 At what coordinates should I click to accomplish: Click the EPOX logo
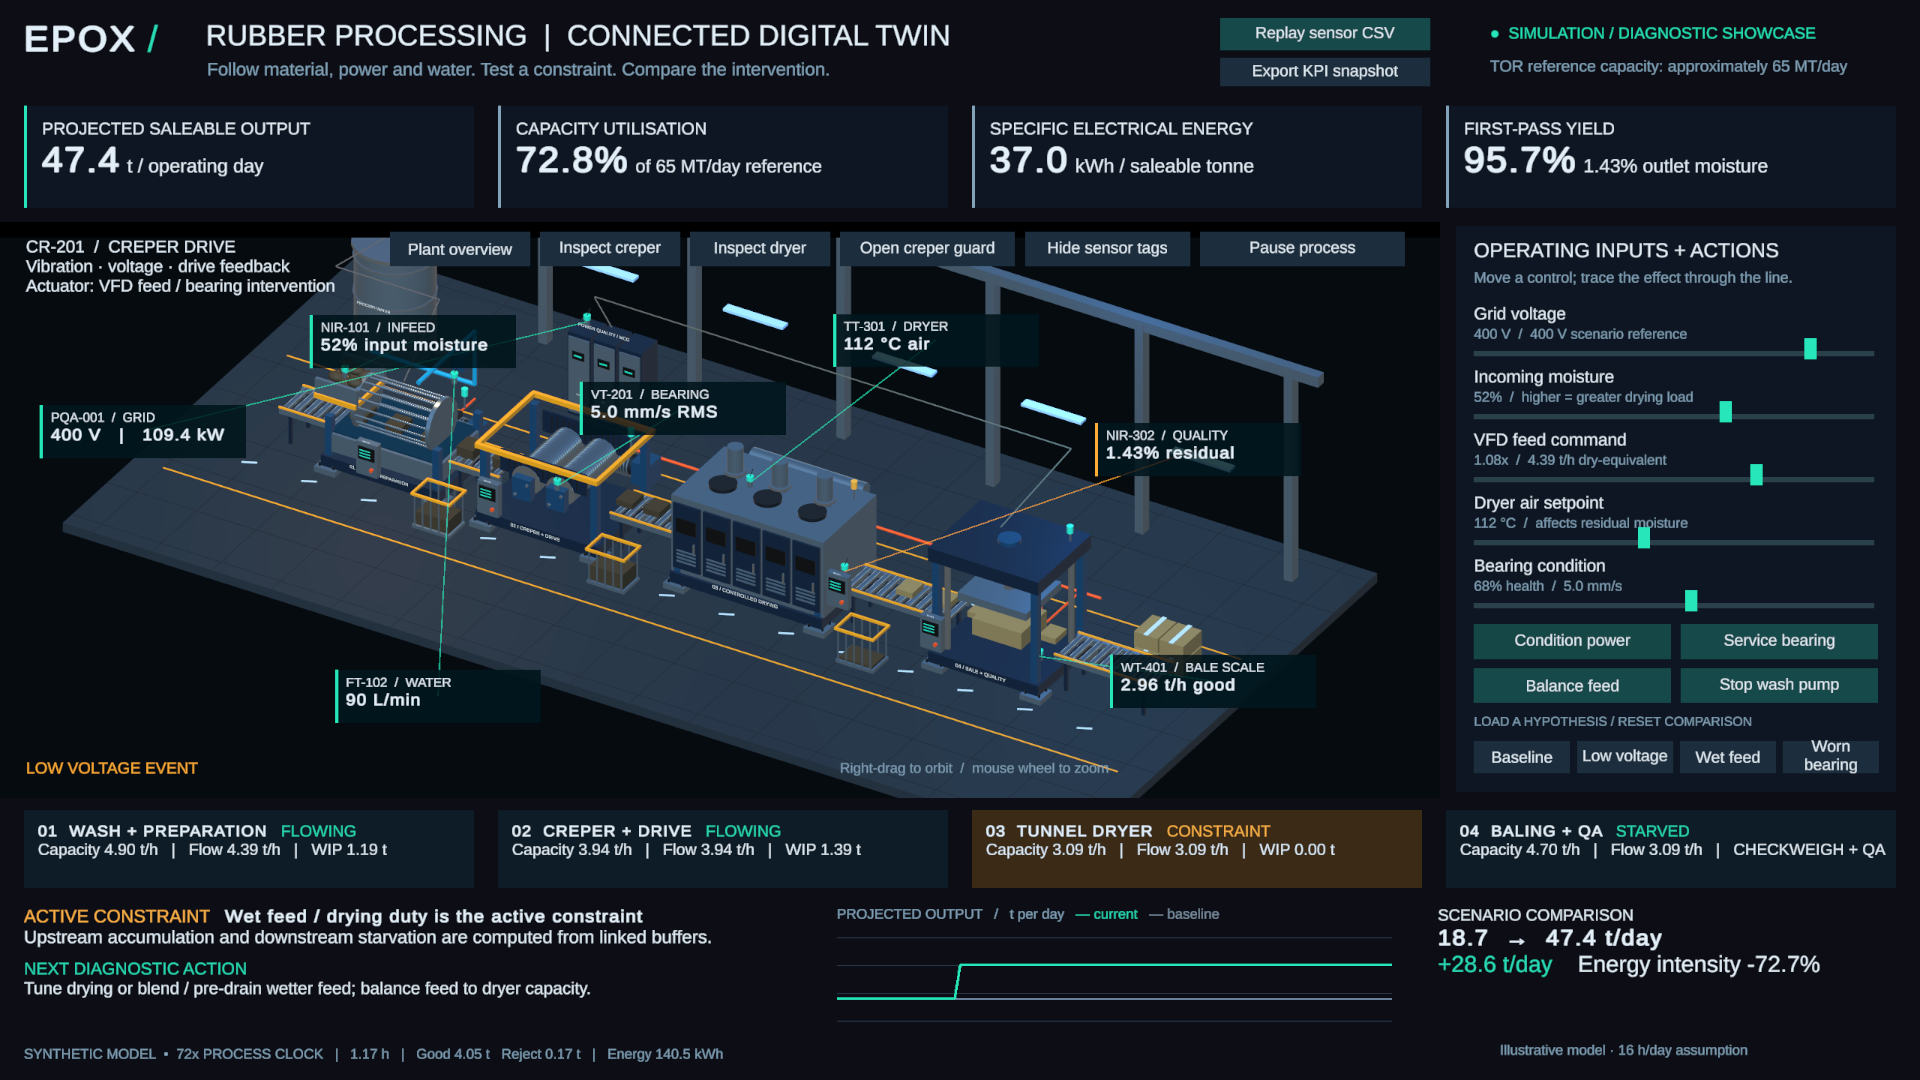pos(91,39)
